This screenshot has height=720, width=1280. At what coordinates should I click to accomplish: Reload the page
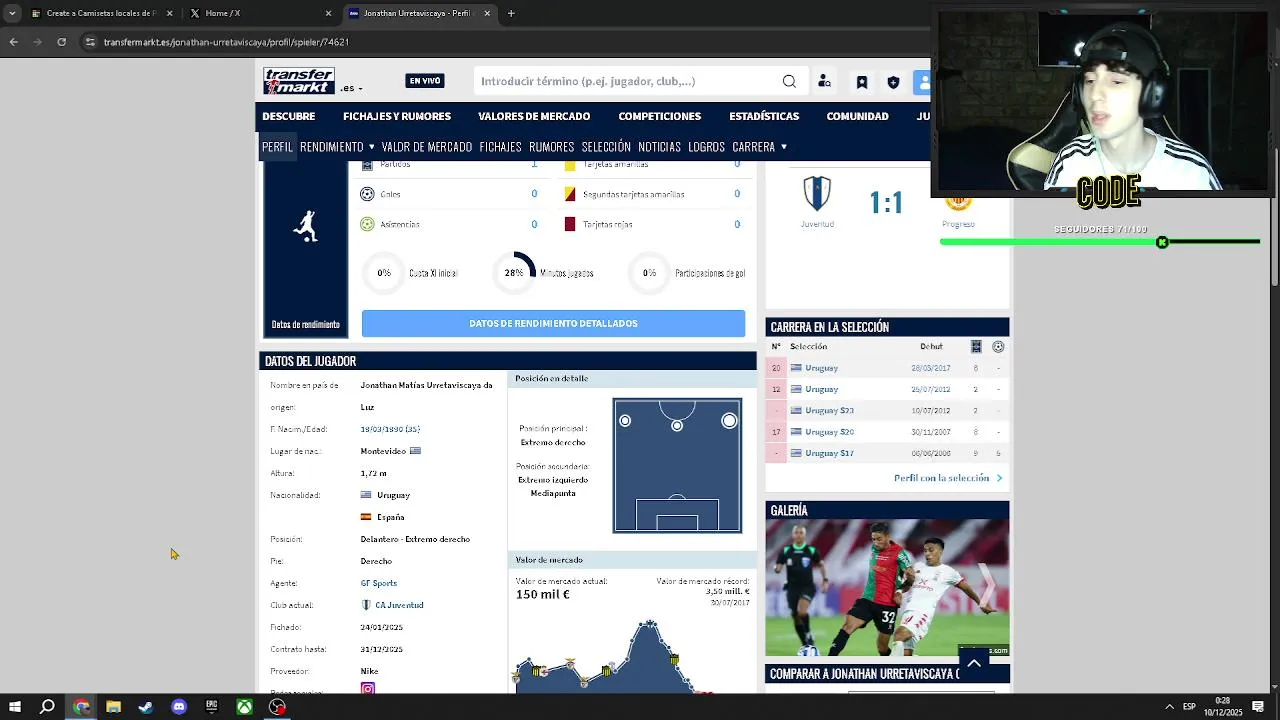(x=62, y=42)
